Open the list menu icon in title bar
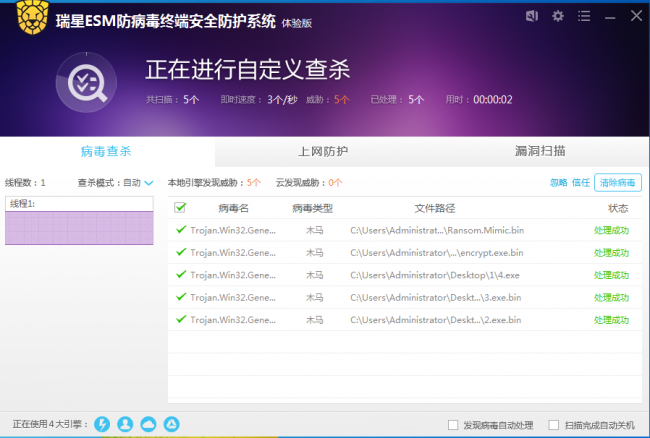The width and height of the screenshot is (650, 438). click(584, 16)
